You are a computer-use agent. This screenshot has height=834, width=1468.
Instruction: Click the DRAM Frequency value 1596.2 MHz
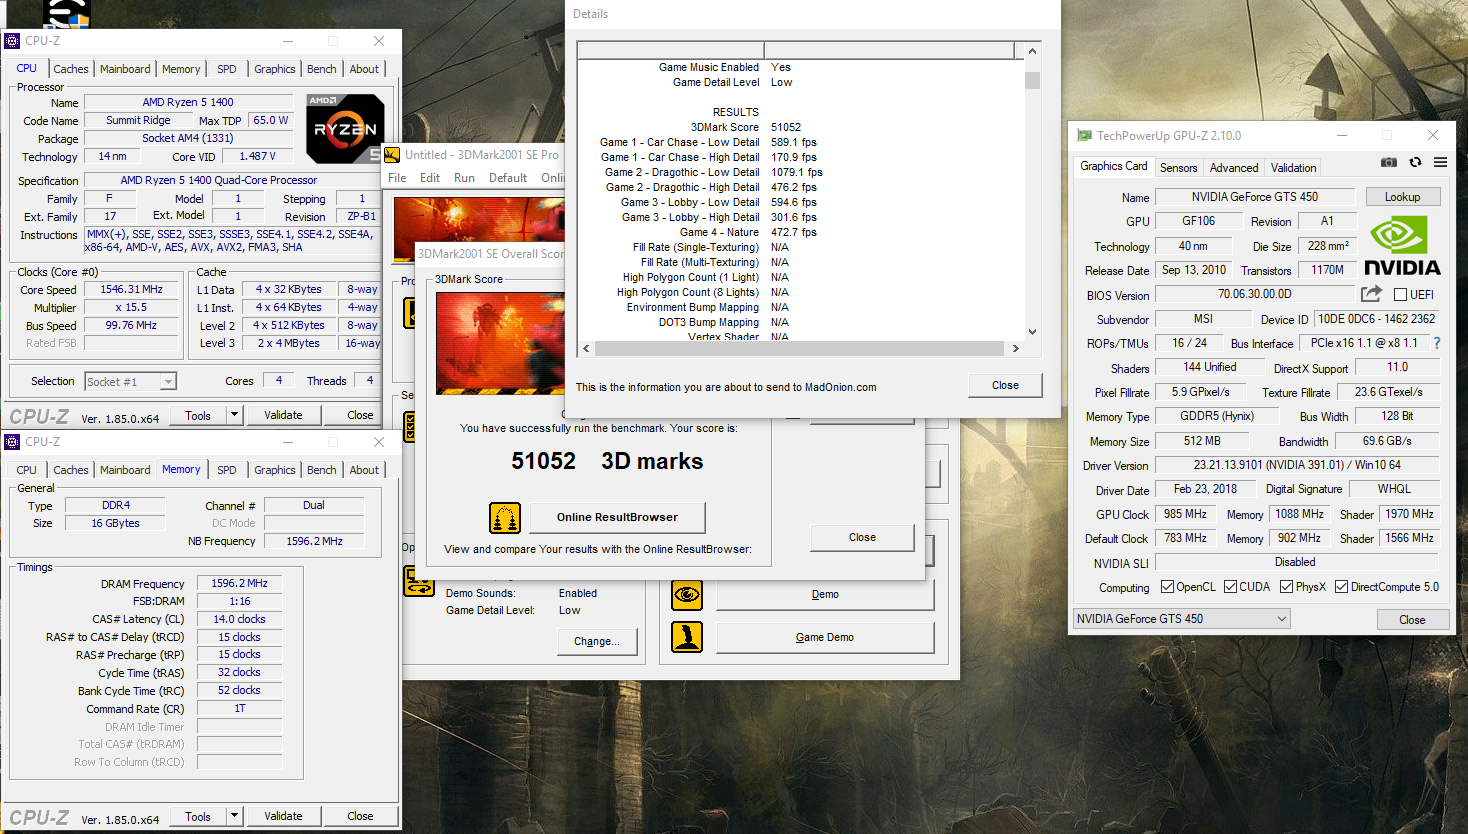coord(240,583)
